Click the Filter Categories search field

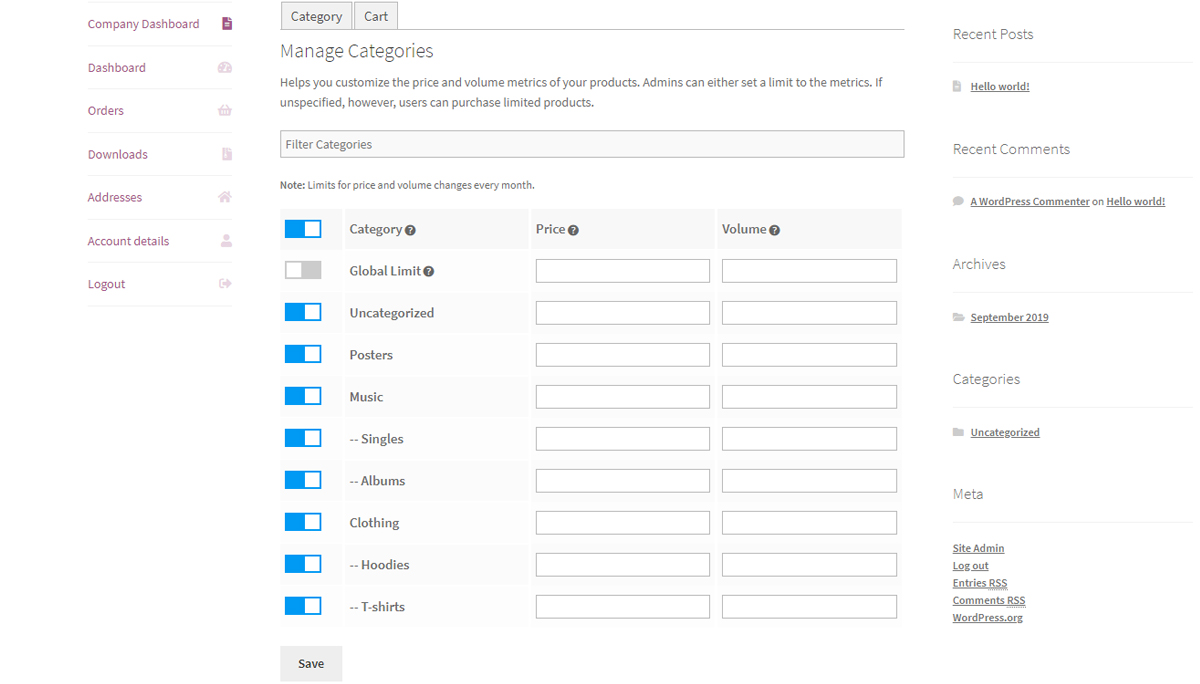(592, 144)
